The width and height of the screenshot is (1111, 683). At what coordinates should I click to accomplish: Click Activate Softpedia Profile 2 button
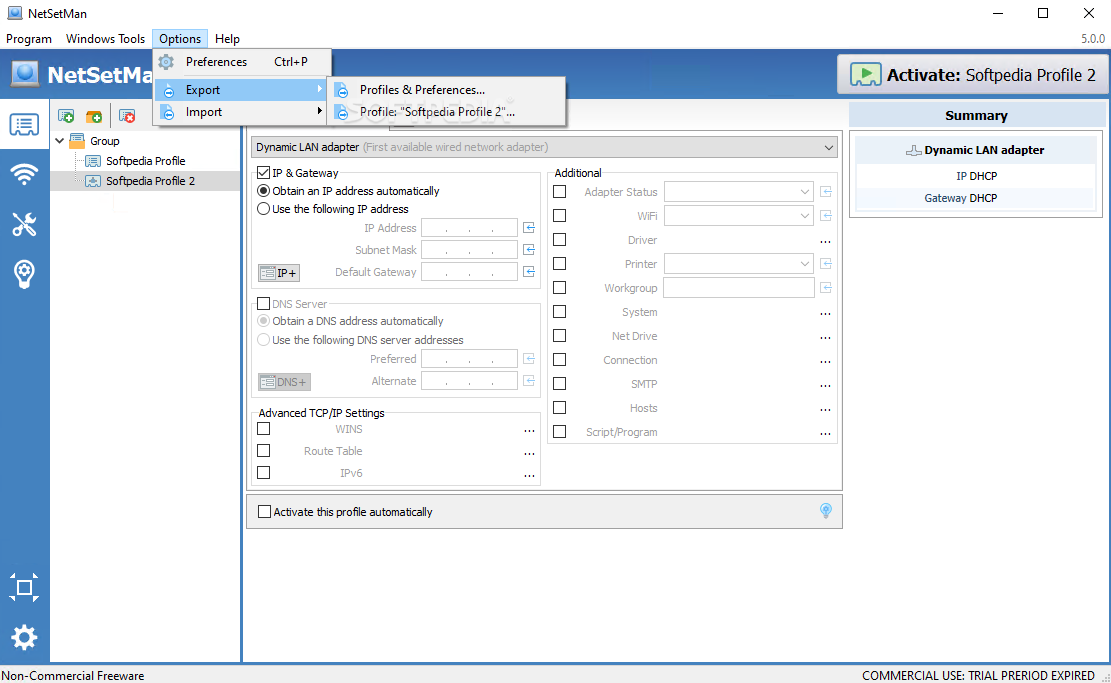[x=973, y=74]
